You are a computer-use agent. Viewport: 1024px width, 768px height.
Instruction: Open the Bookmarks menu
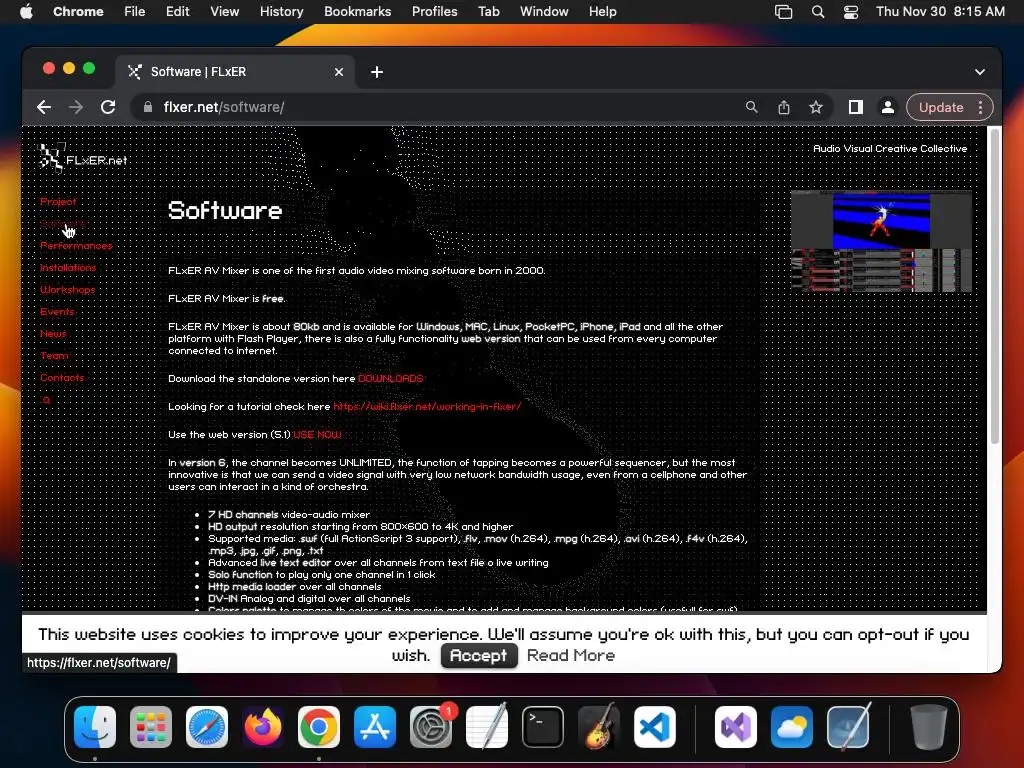coord(357,11)
